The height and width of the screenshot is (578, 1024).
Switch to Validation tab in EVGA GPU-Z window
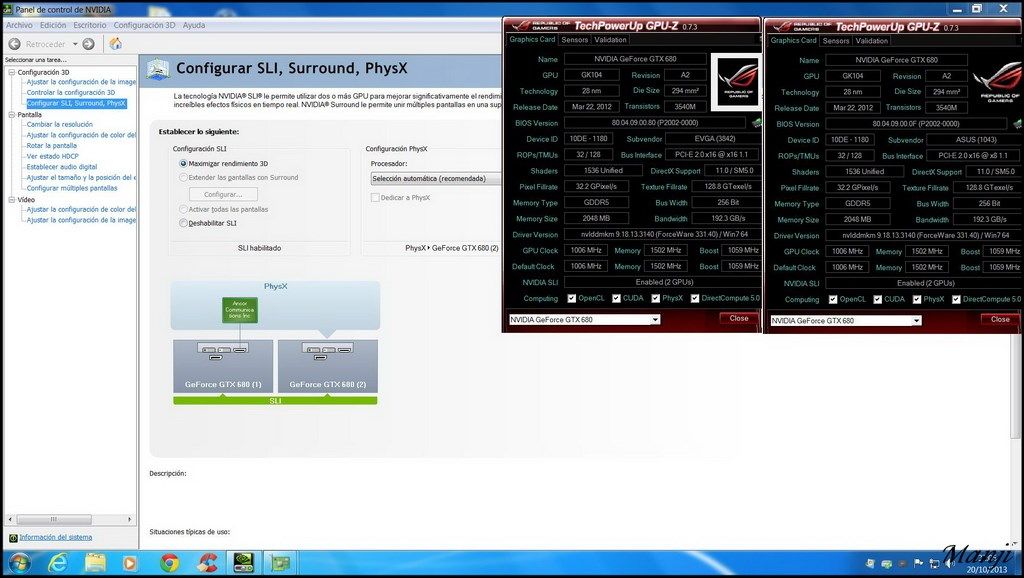click(x=611, y=40)
